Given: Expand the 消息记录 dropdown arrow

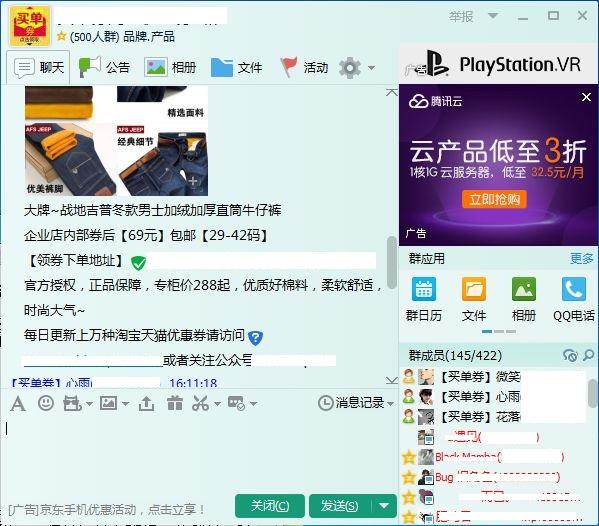Looking at the screenshot, I should [390, 403].
